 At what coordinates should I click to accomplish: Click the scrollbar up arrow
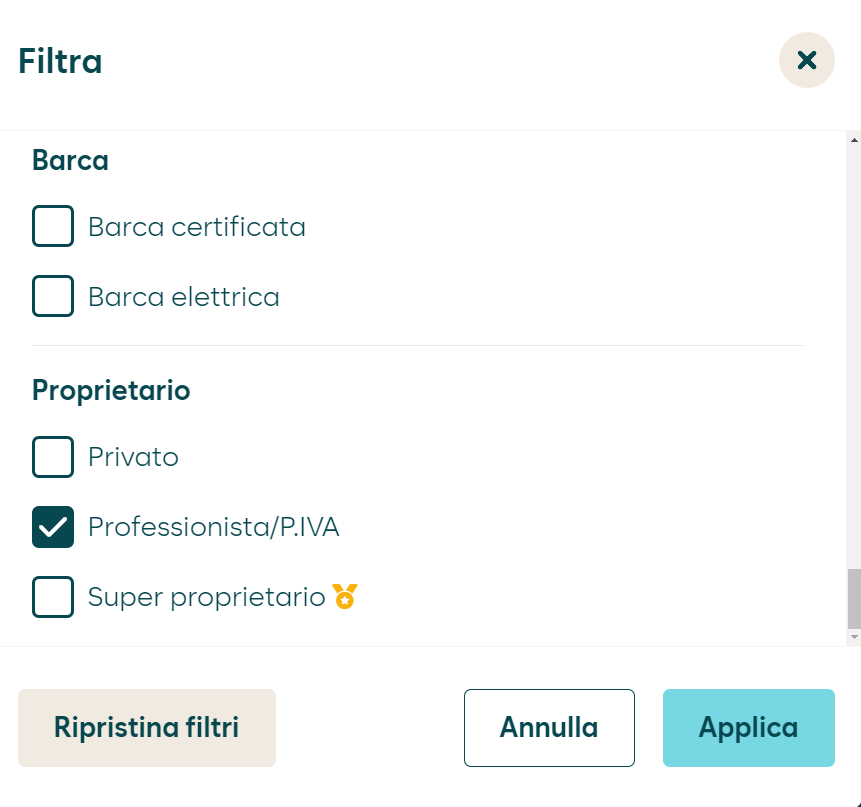pyautogui.click(x=854, y=140)
